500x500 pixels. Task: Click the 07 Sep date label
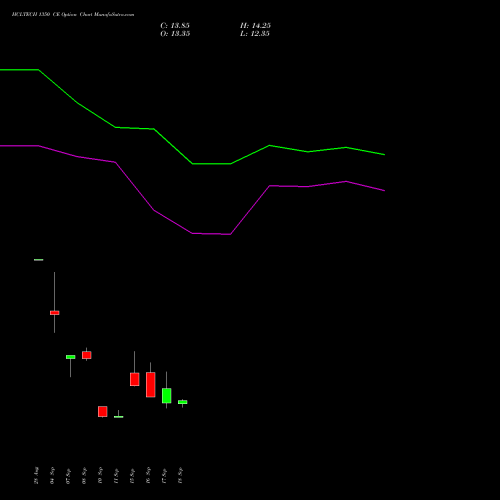[68, 475]
